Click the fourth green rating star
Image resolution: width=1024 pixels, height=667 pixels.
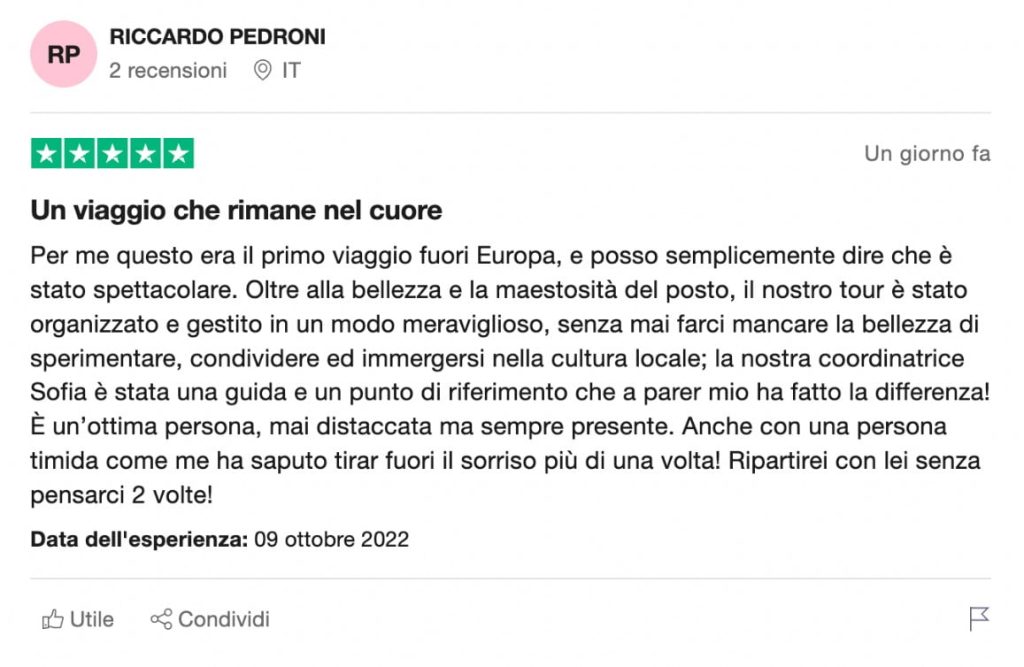(145, 154)
